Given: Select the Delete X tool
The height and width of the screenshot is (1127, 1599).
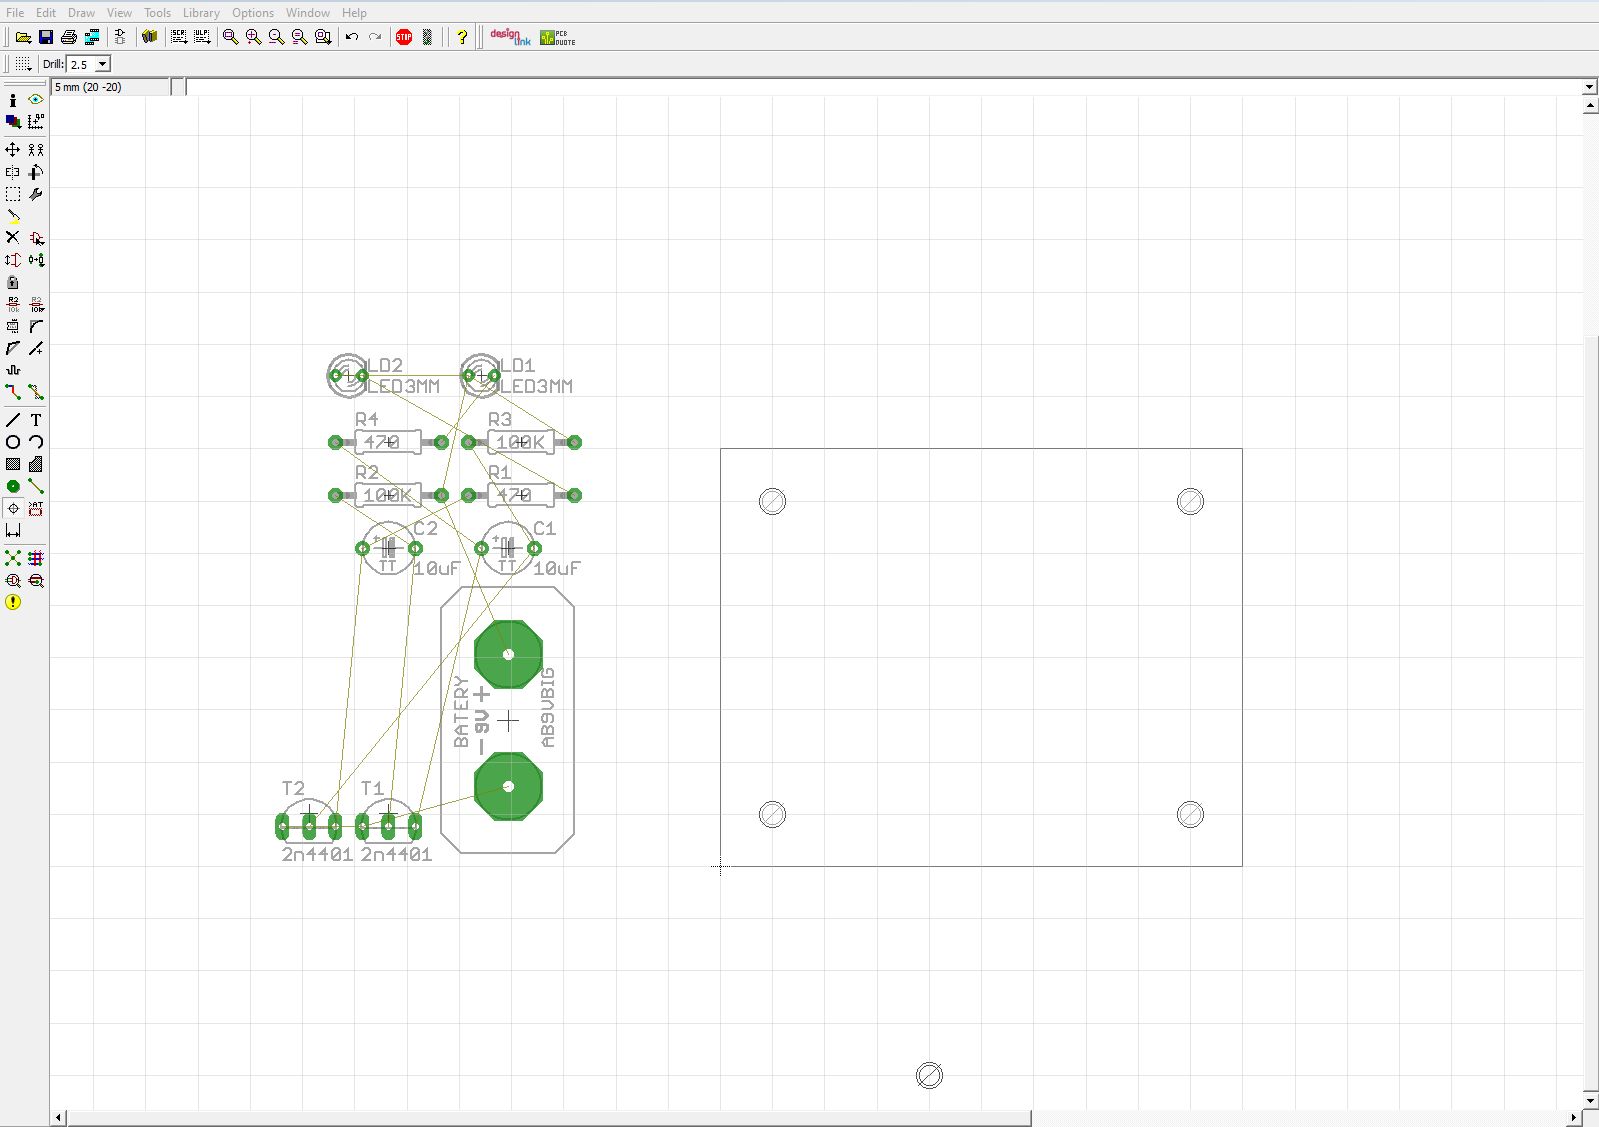Looking at the screenshot, I should click(13, 238).
